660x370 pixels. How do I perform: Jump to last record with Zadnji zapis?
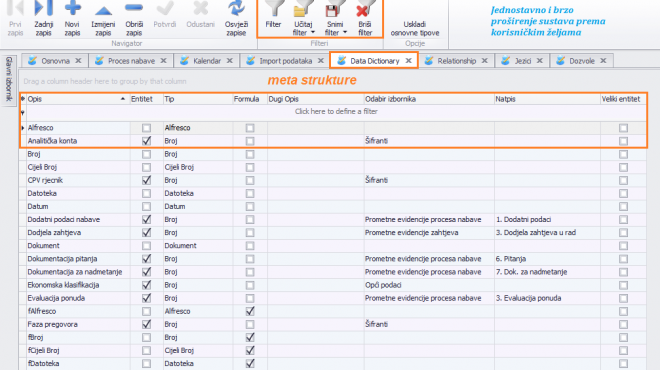(x=44, y=18)
